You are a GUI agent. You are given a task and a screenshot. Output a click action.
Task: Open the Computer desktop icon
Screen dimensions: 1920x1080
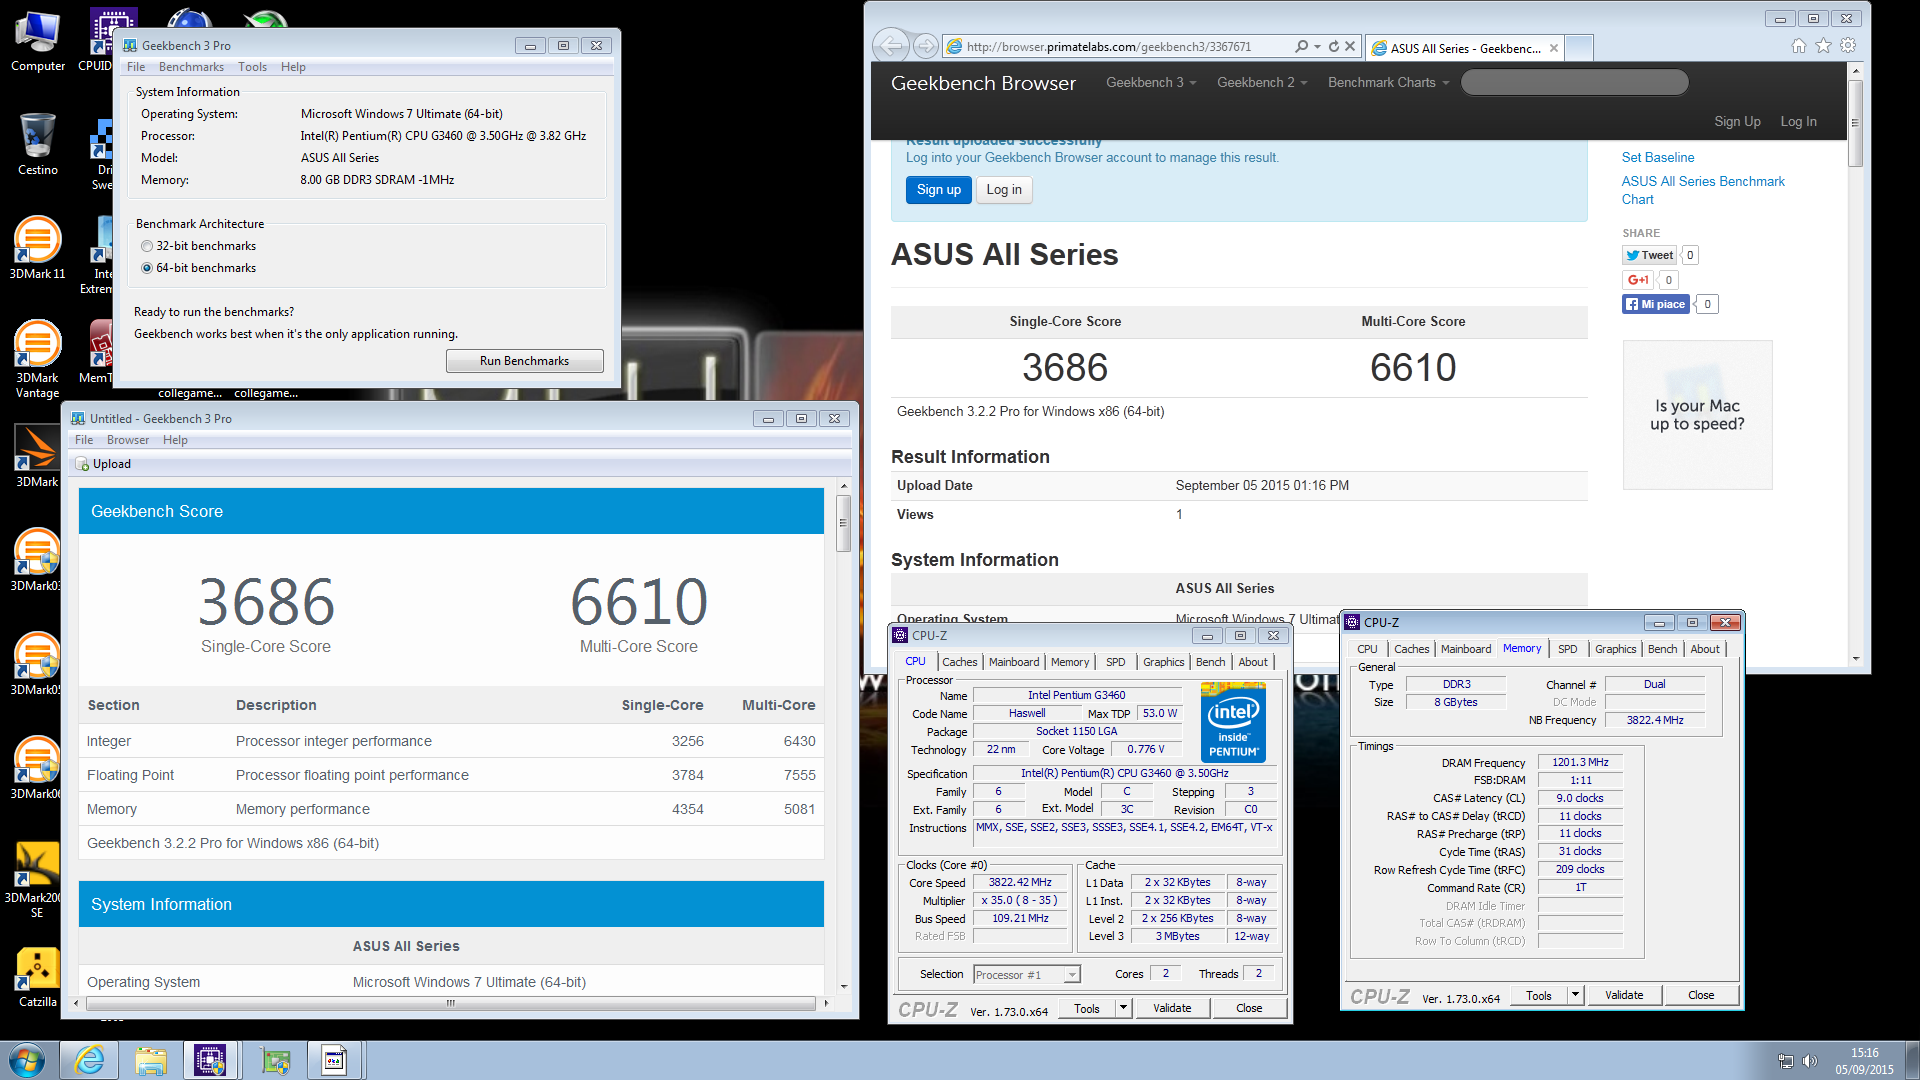(38, 42)
